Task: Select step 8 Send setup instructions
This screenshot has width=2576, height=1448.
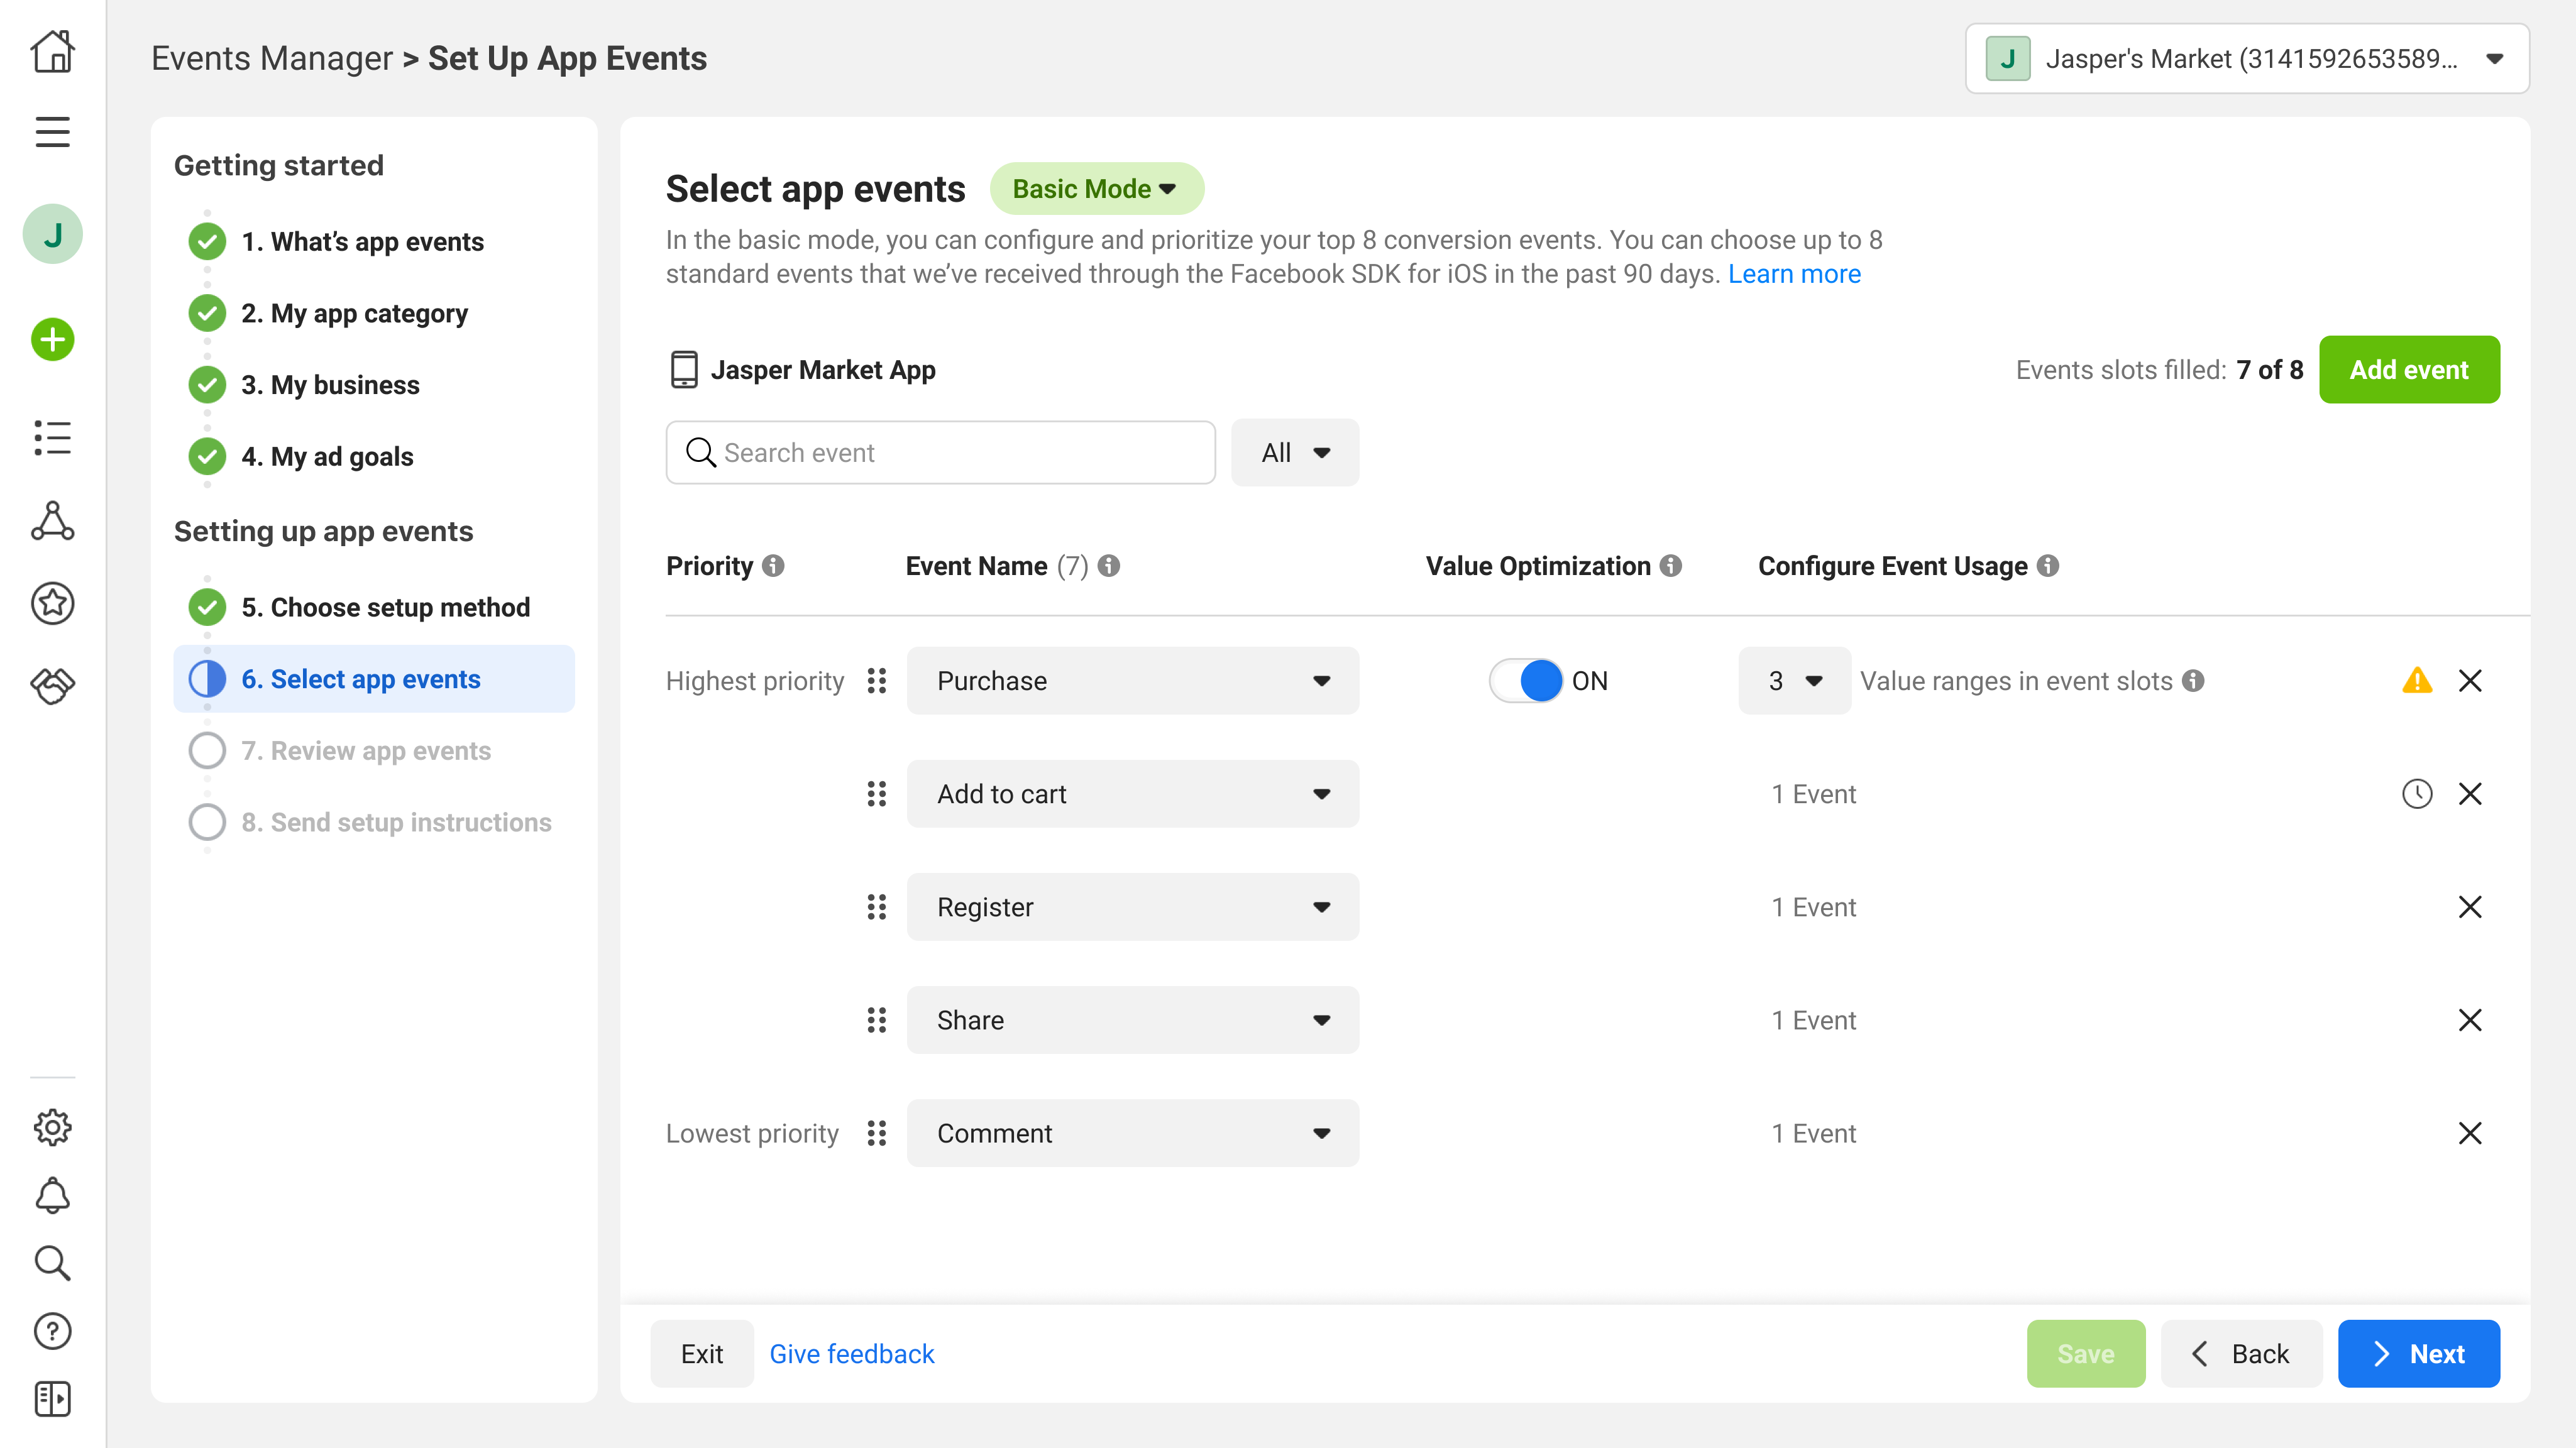Action: pos(396,822)
